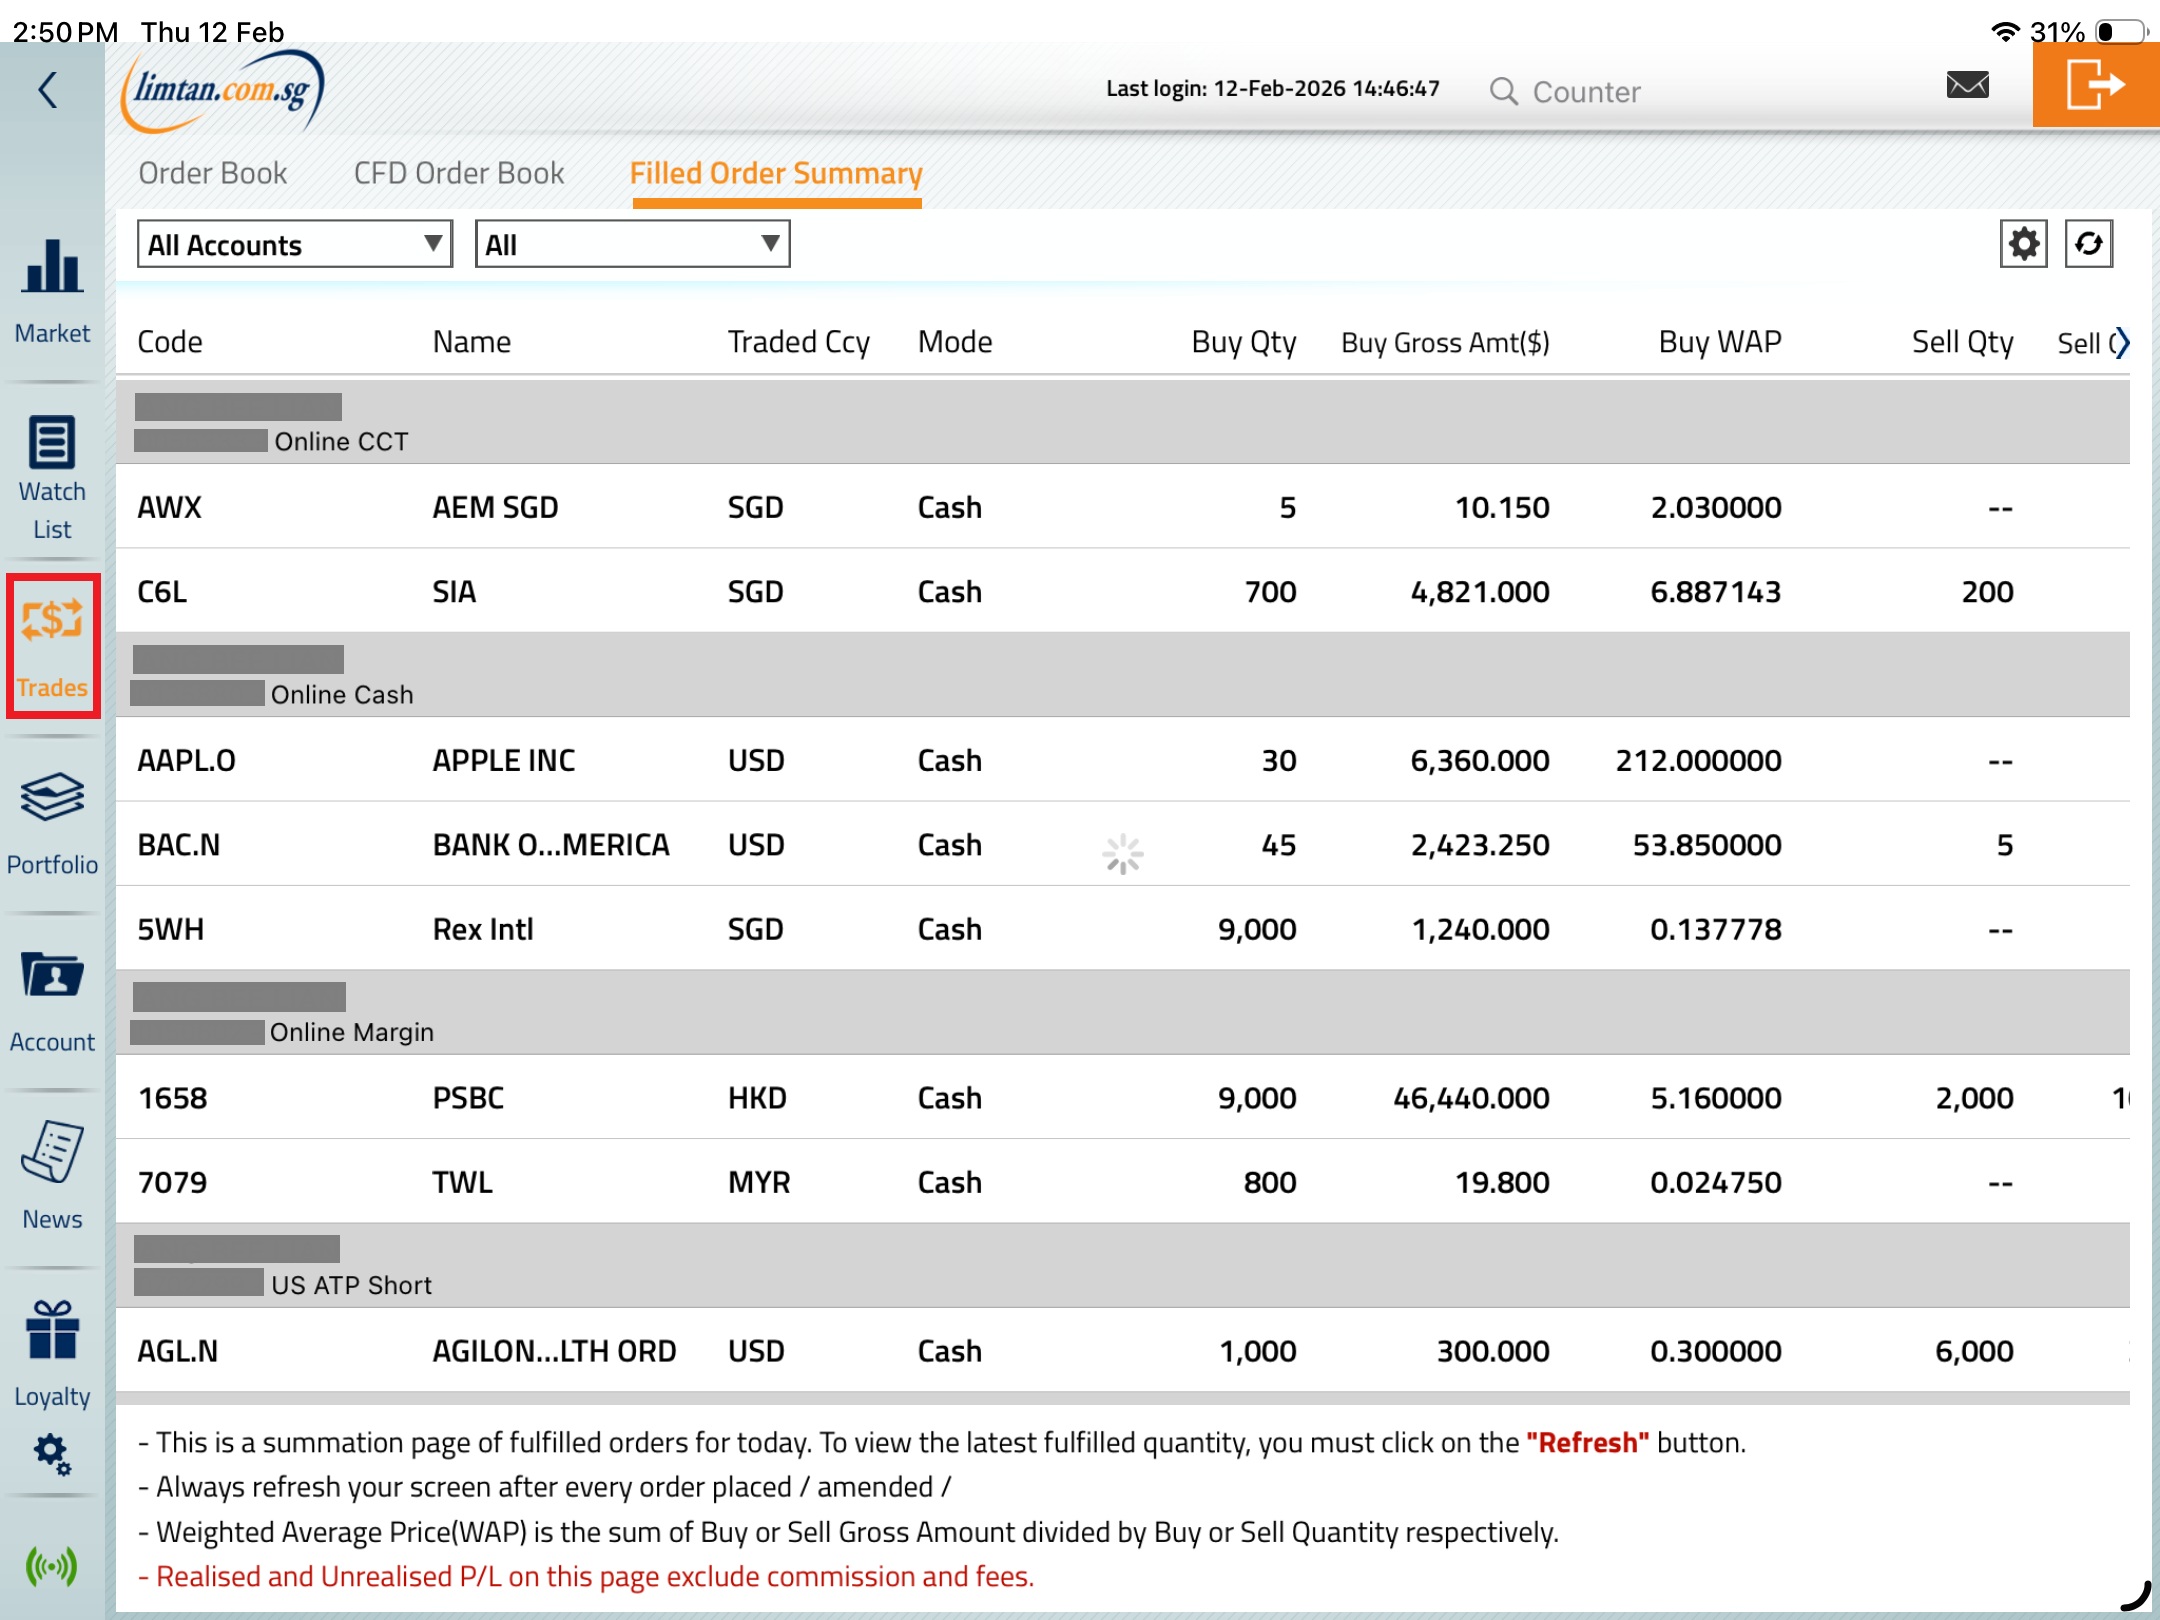Open the Market bar chart icon

click(x=52, y=268)
